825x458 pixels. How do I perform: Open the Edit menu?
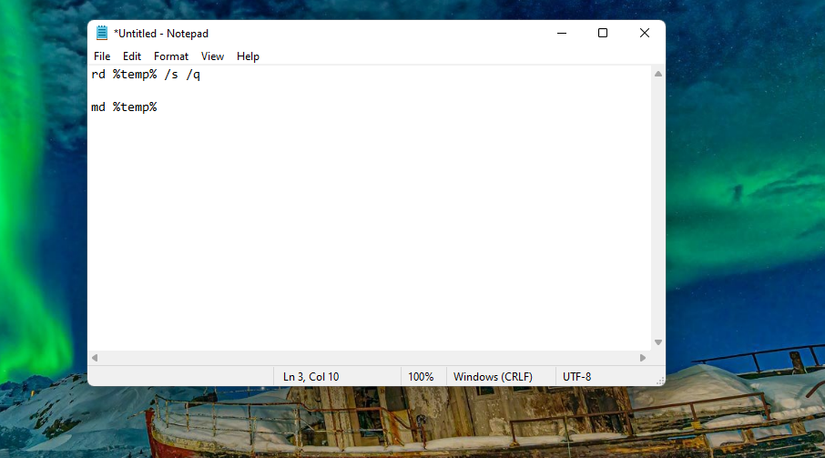pyautogui.click(x=132, y=56)
